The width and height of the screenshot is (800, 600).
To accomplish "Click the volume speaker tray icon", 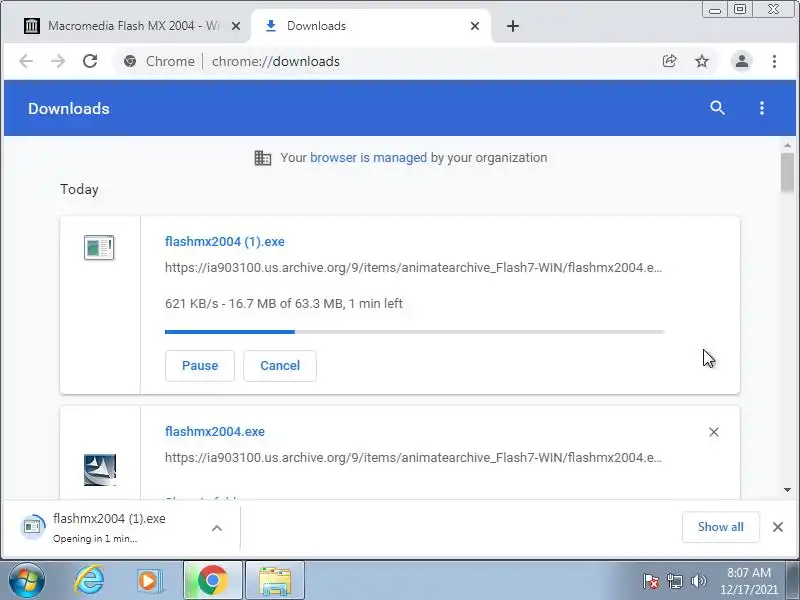I will pos(698,581).
